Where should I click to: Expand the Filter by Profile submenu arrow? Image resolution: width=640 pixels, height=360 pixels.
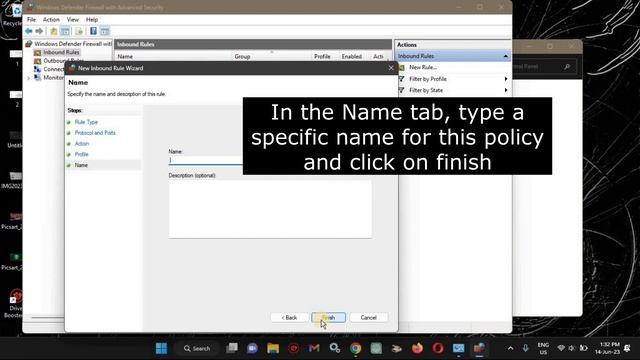point(506,79)
